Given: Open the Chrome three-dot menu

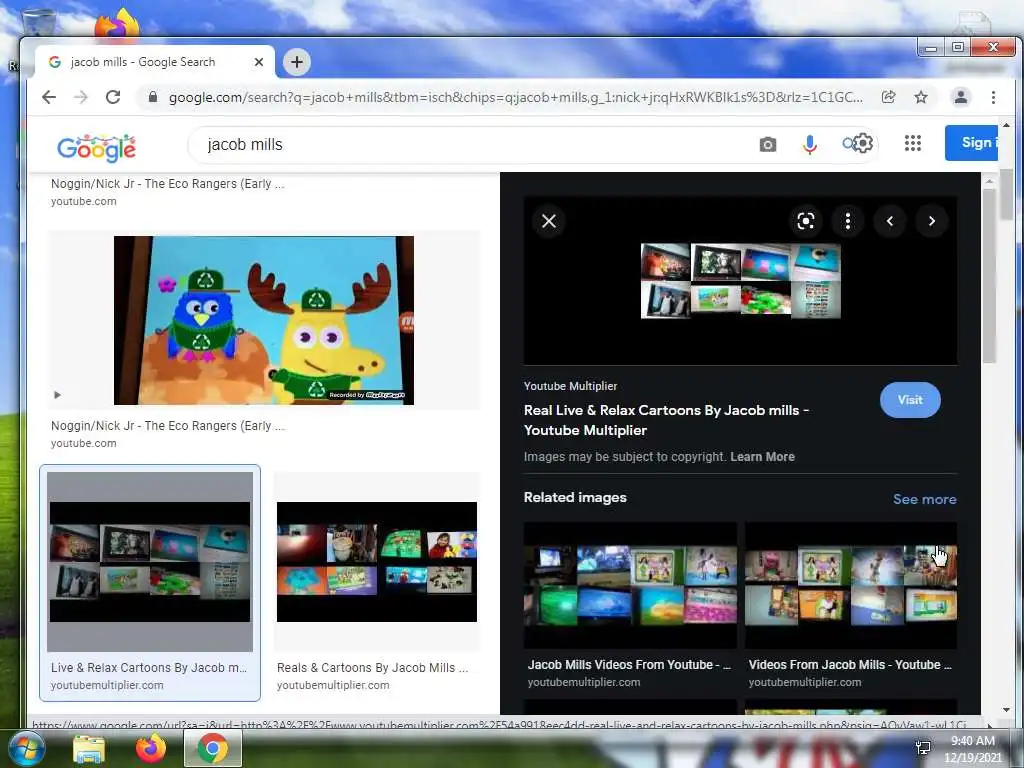Looking at the screenshot, I should tap(993, 97).
